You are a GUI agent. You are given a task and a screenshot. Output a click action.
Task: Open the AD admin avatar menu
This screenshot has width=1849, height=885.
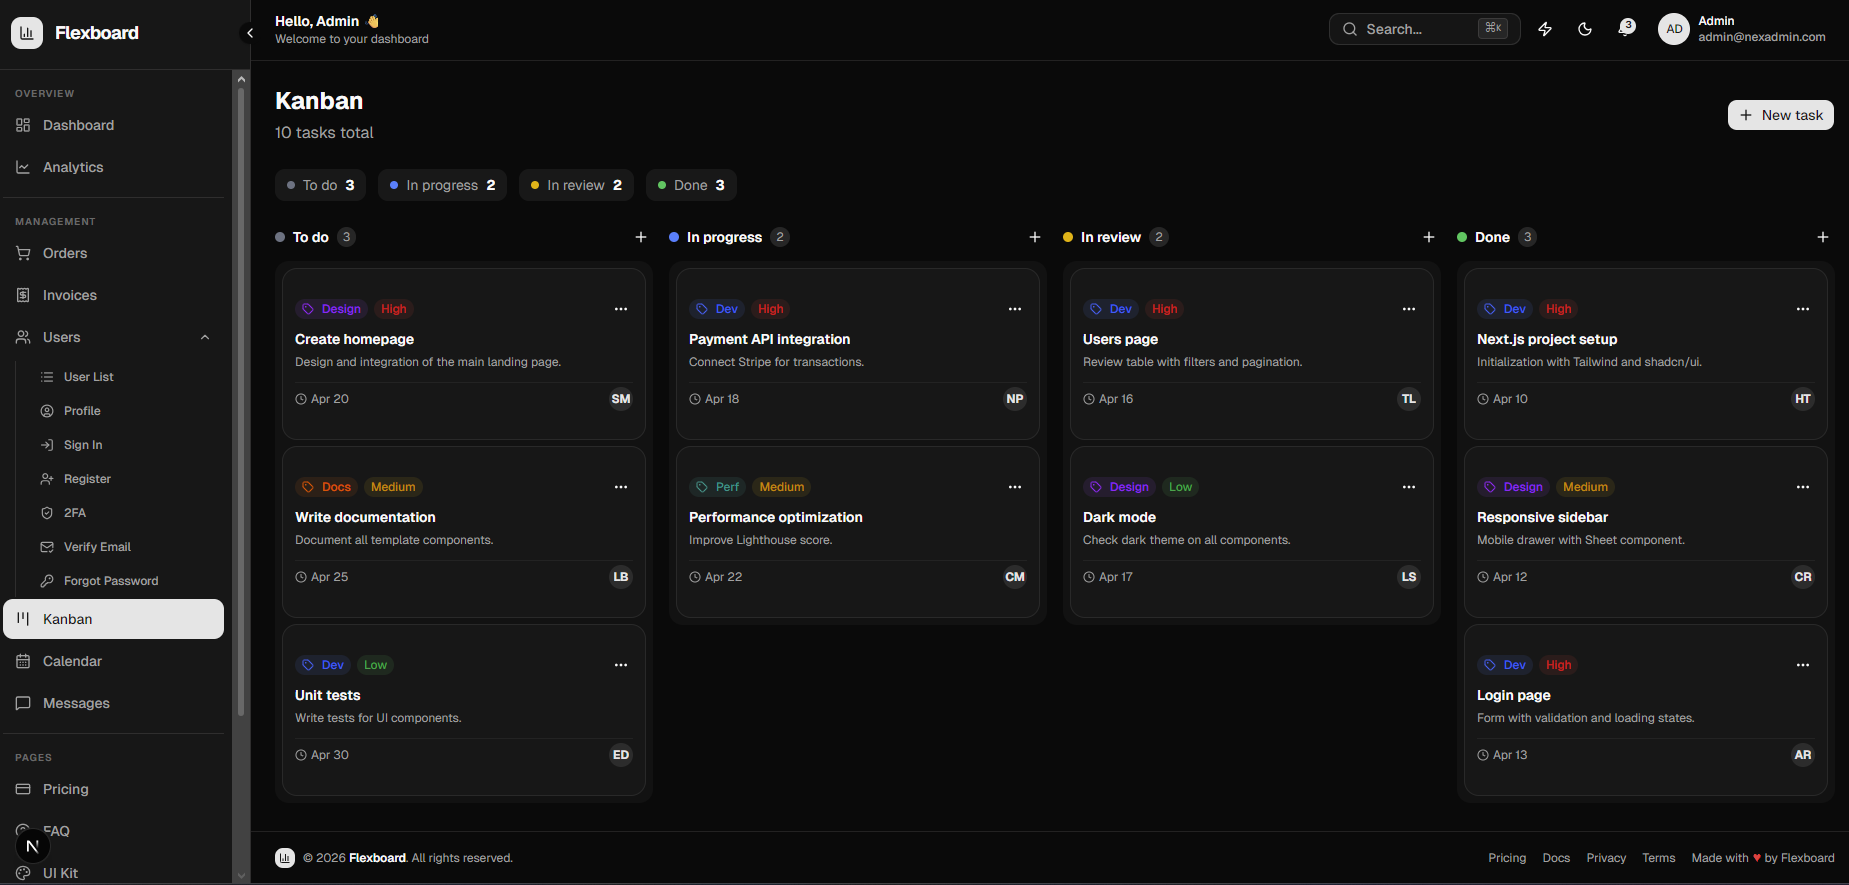click(1674, 29)
